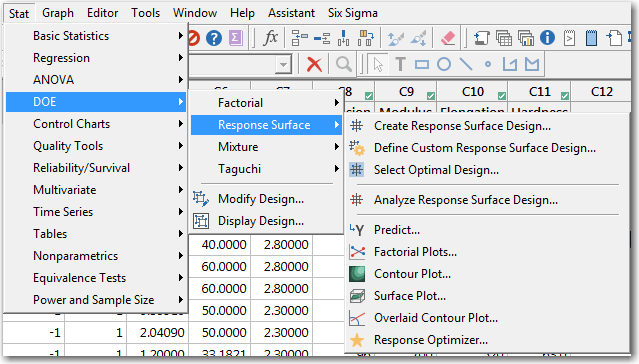This screenshot has width=639, height=364.
Task: Open the Help question mark icon
Action: [x=214, y=38]
